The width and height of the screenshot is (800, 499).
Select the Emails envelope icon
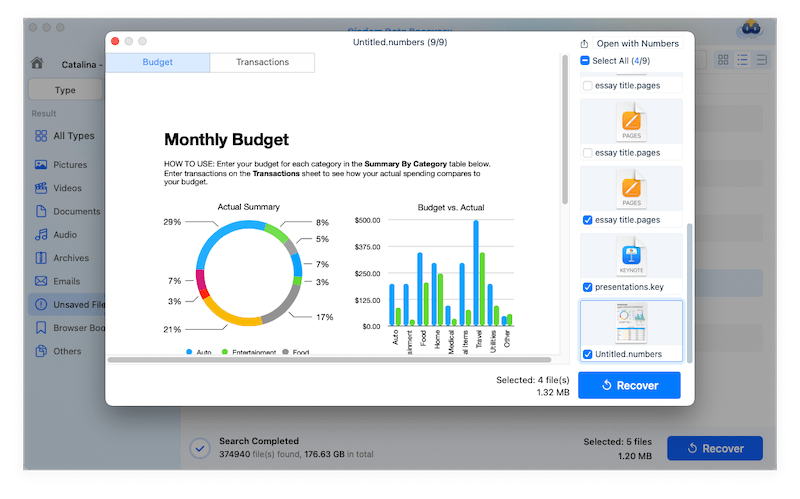click(41, 281)
